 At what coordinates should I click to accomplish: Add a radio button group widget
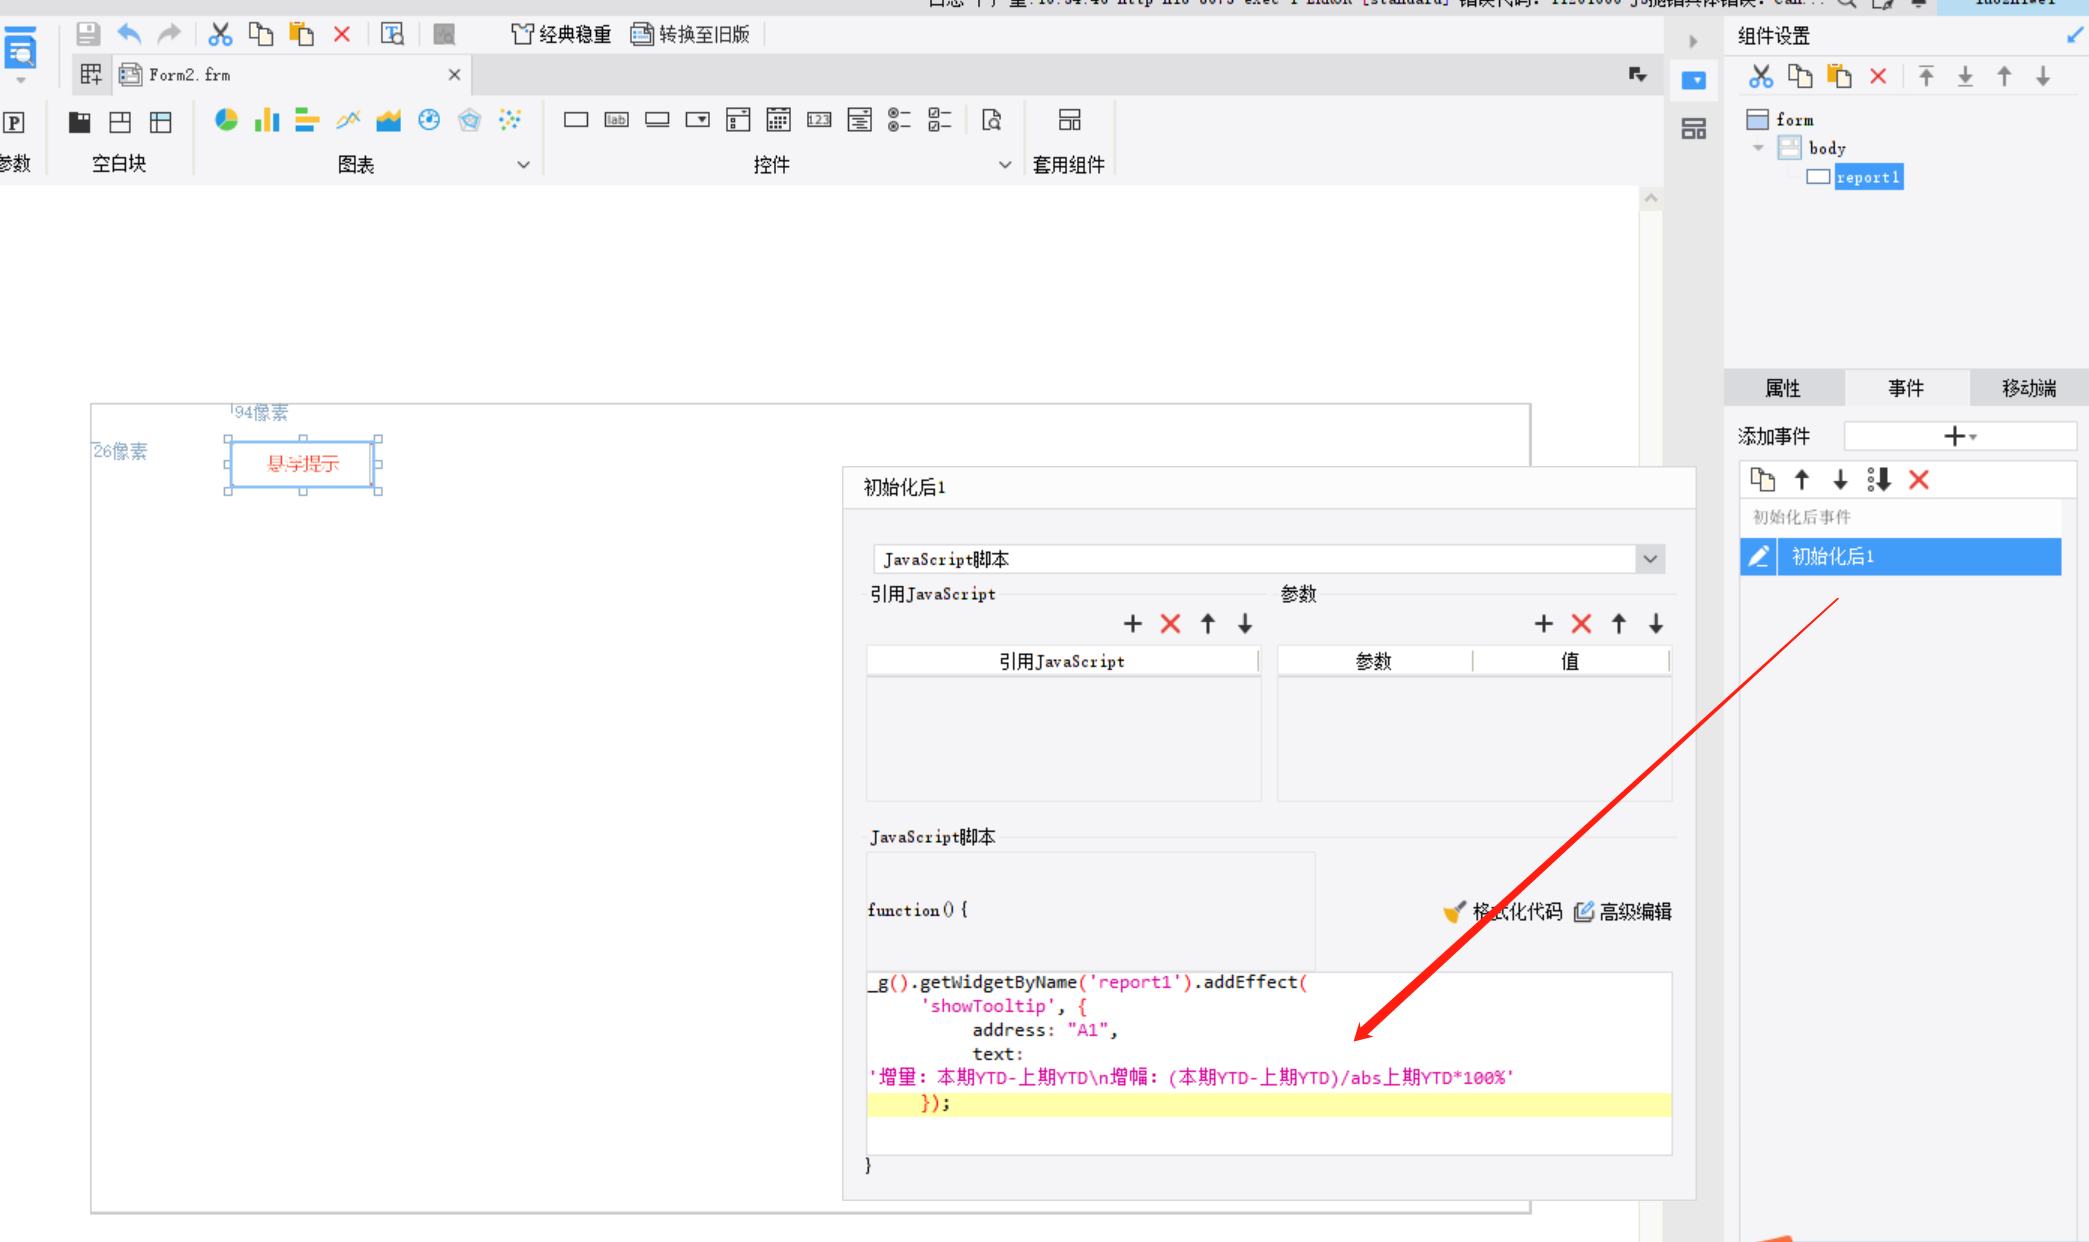click(900, 120)
